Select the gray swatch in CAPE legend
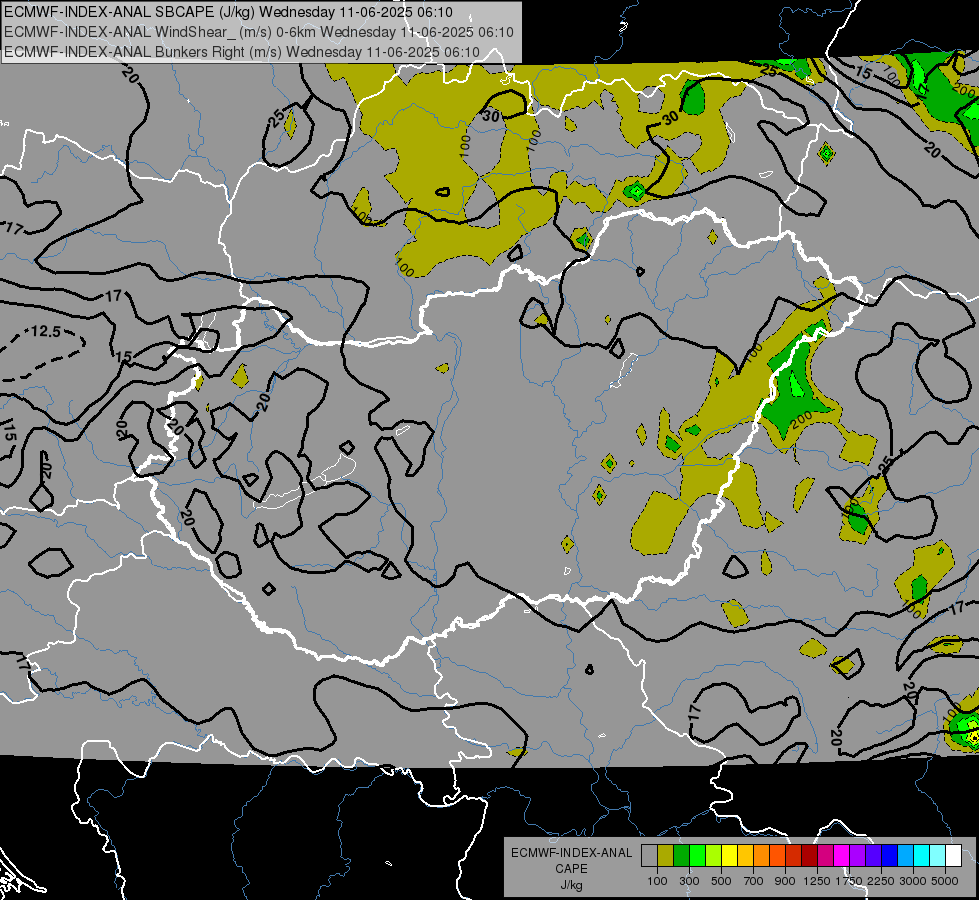The height and width of the screenshot is (900, 979). (649, 856)
